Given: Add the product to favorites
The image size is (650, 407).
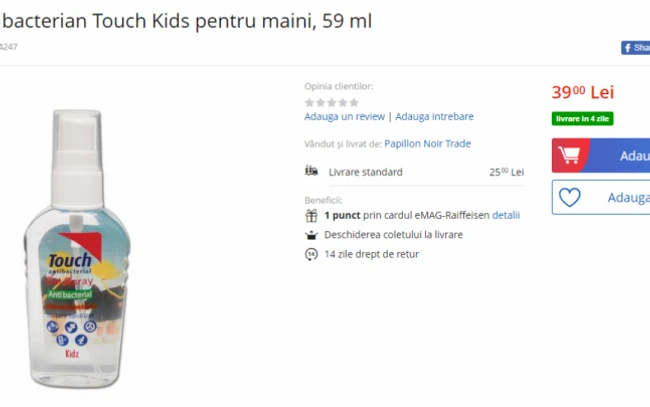Looking at the screenshot, I should point(601,197).
